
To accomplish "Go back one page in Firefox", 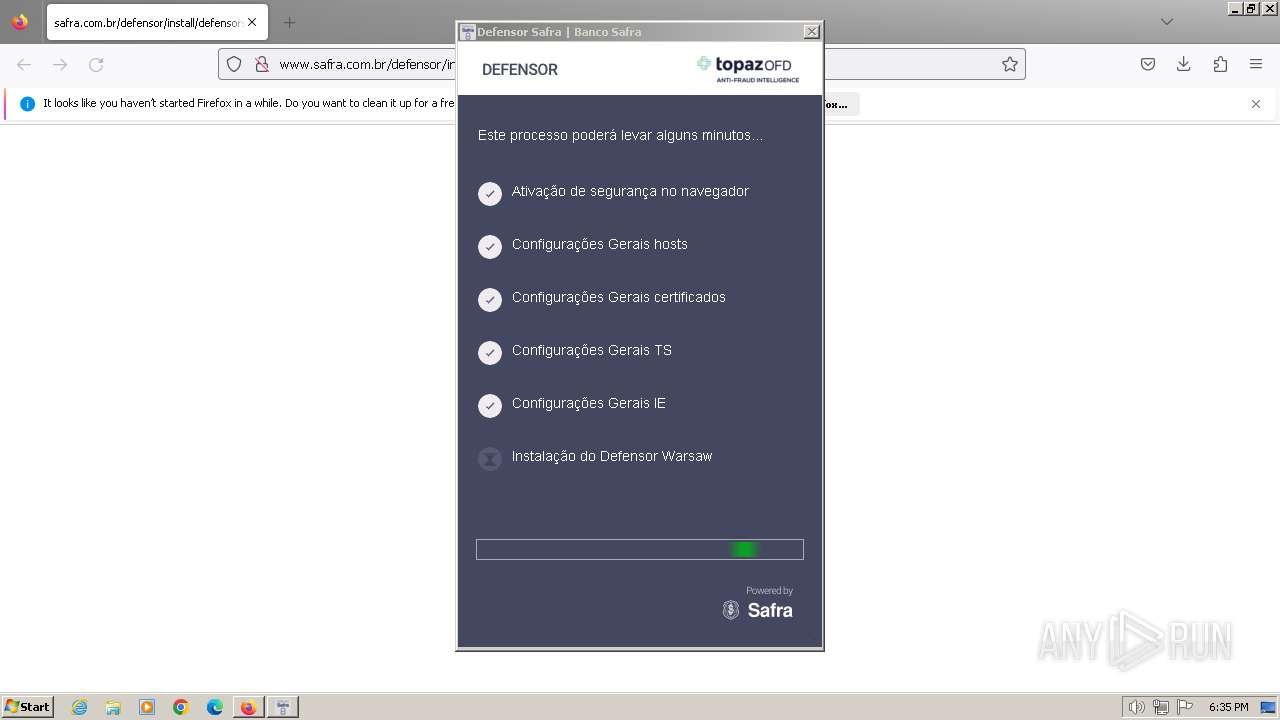I will tap(24, 64).
